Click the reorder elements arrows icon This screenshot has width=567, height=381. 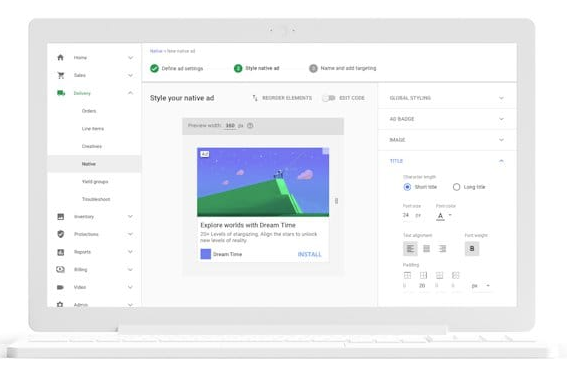(255, 98)
